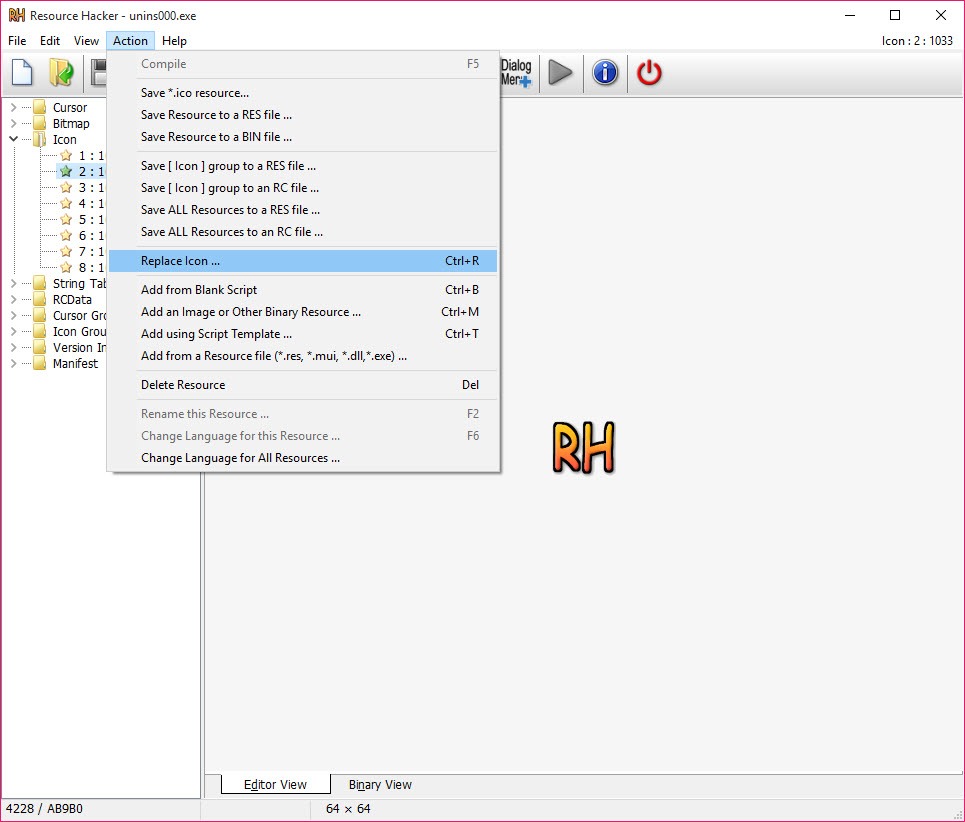
Task: Switch to the Binary View tab
Action: 380,784
